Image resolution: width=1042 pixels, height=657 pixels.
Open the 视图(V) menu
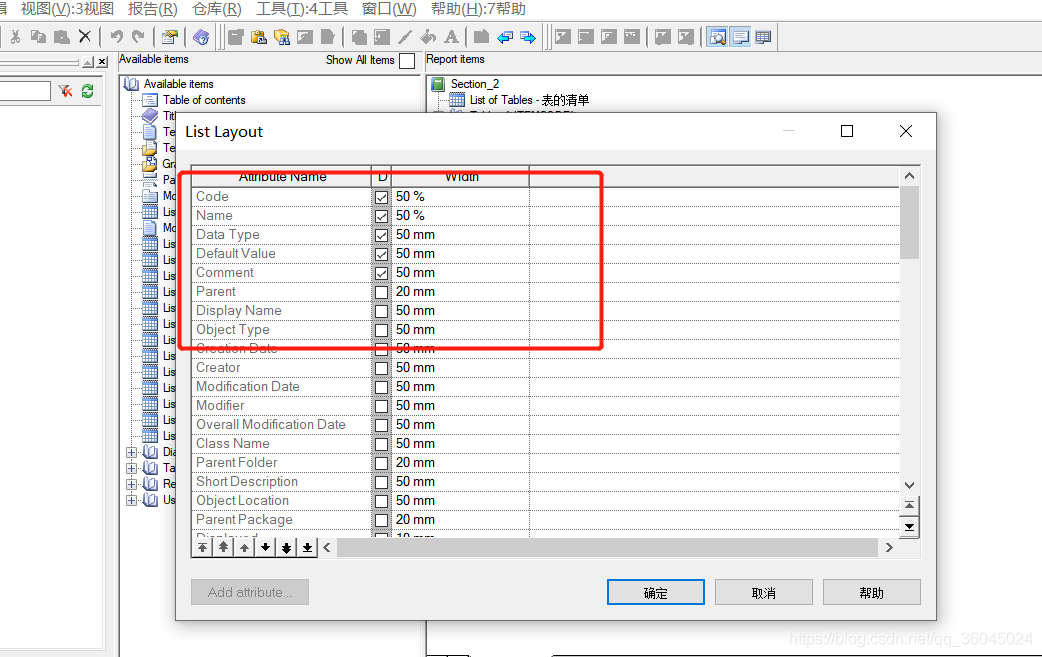[67, 9]
